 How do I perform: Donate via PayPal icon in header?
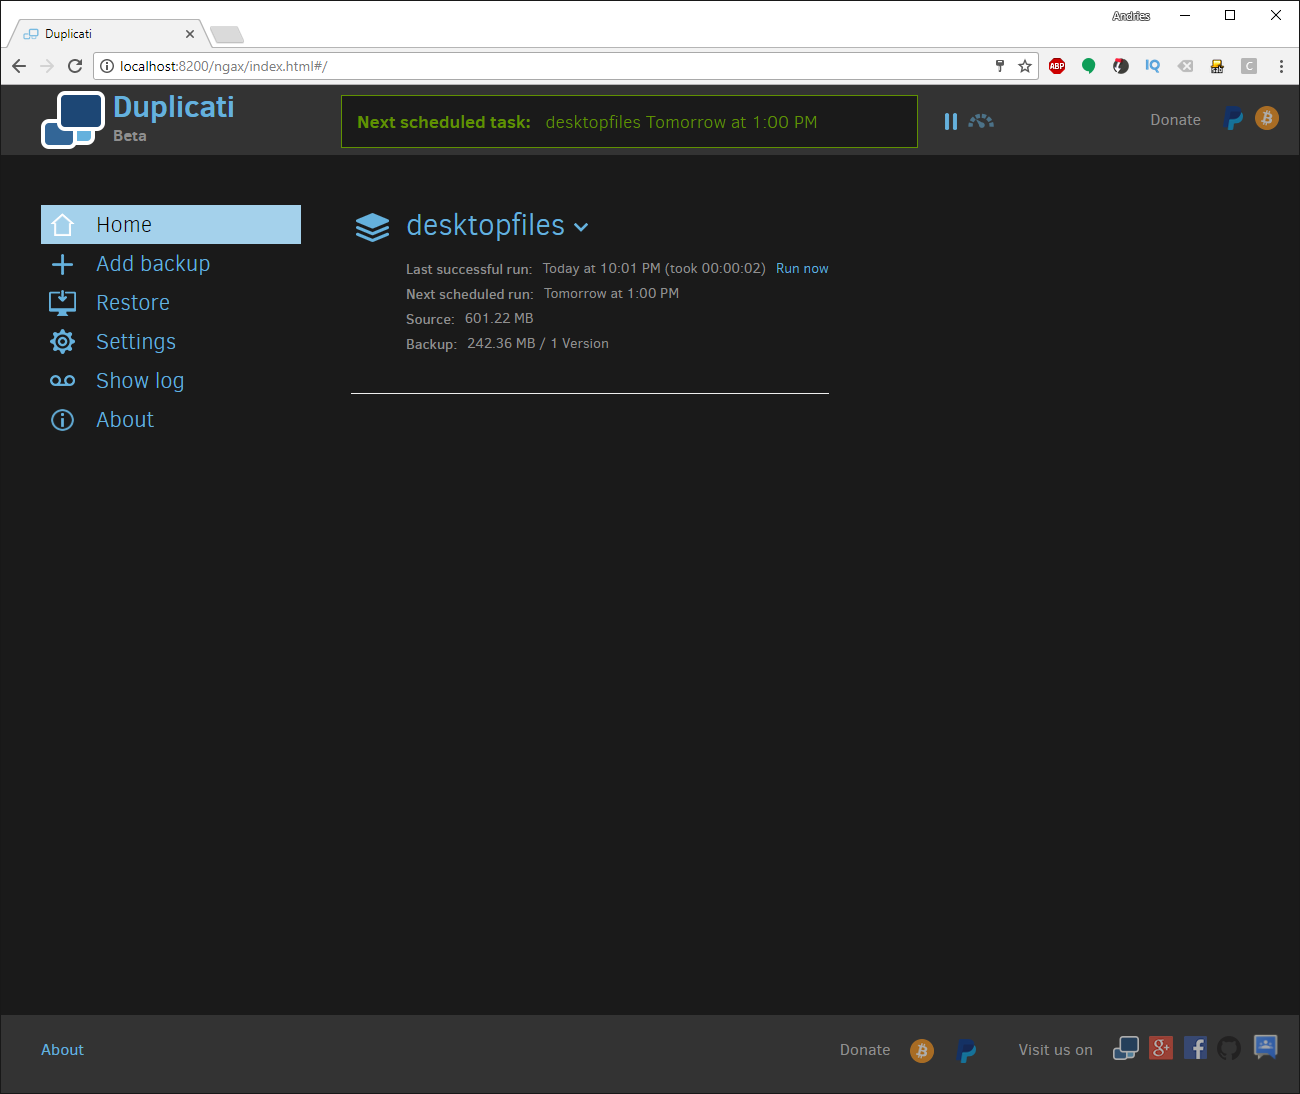coord(1234,119)
